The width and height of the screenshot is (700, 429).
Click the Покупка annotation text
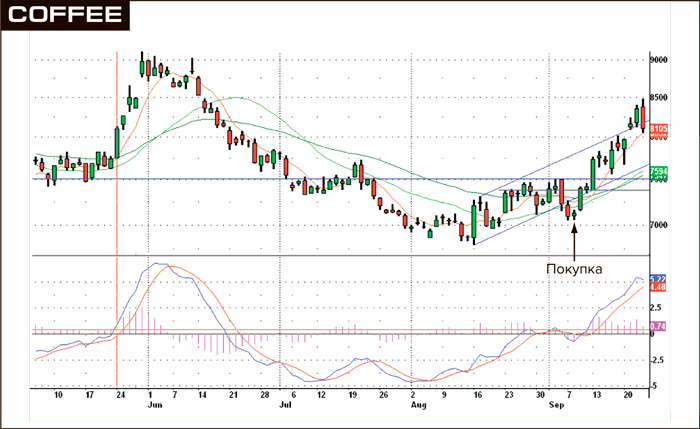(x=576, y=269)
